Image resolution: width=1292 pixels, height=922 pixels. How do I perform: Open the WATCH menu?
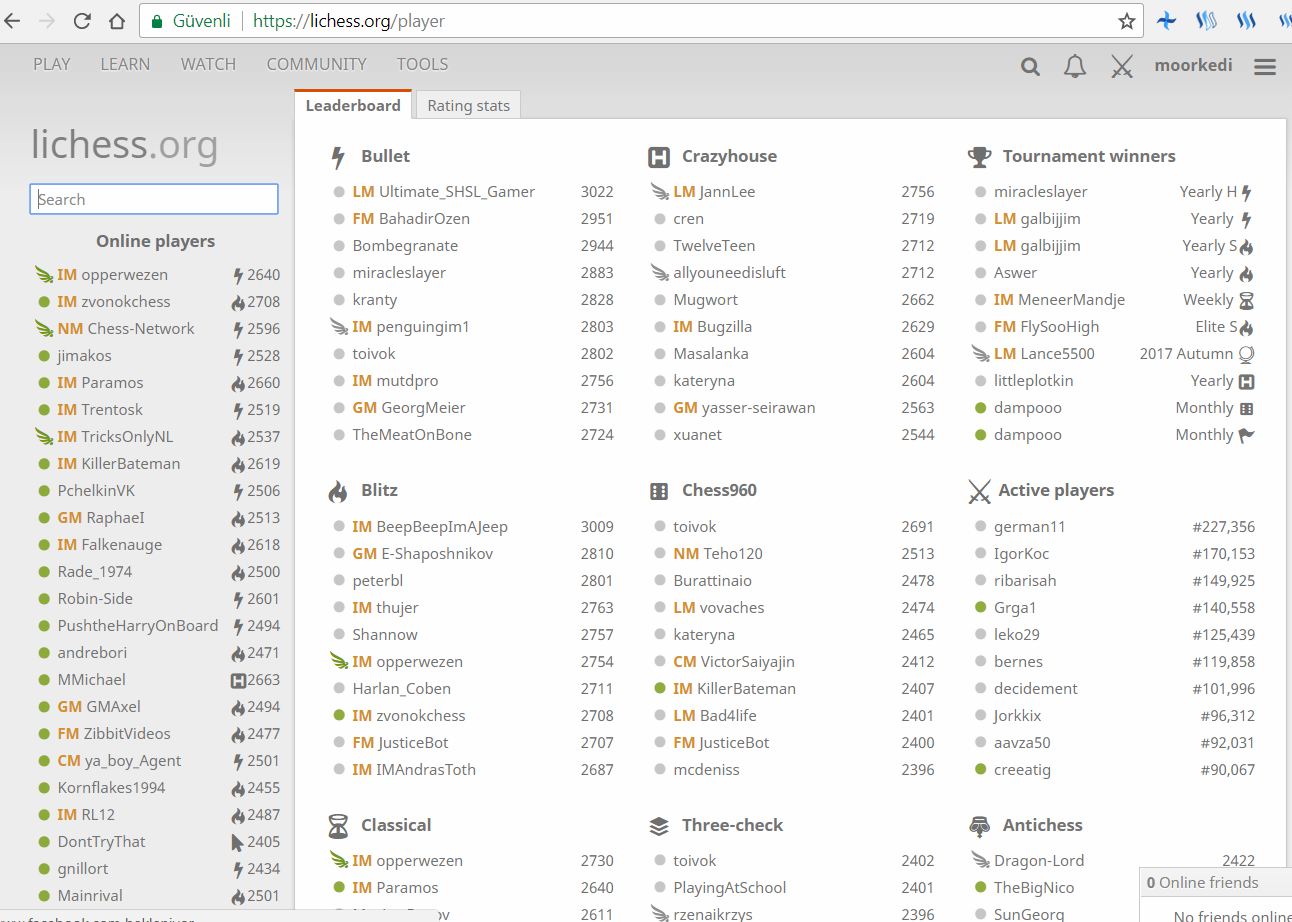tap(208, 64)
